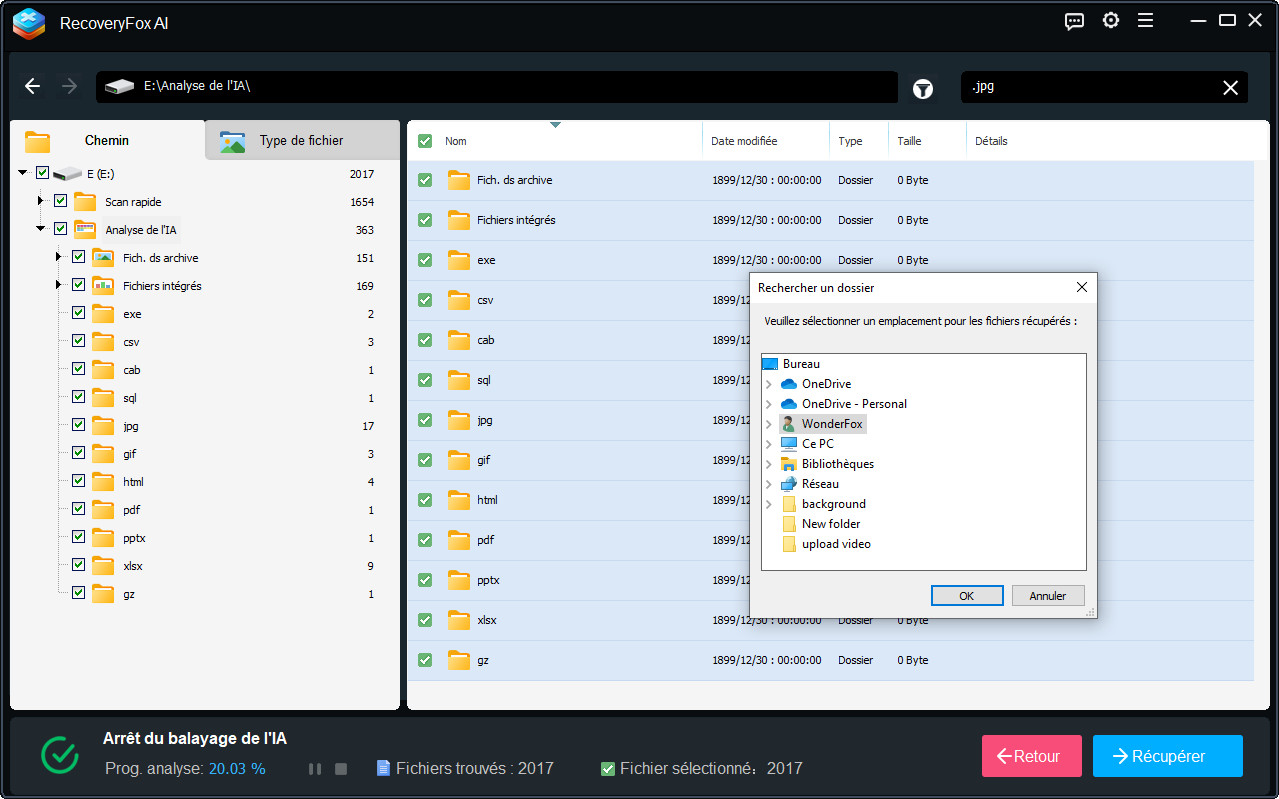Expand OneDrive in folder dialog
This screenshot has width=1279, height=799.
point(769,384)
